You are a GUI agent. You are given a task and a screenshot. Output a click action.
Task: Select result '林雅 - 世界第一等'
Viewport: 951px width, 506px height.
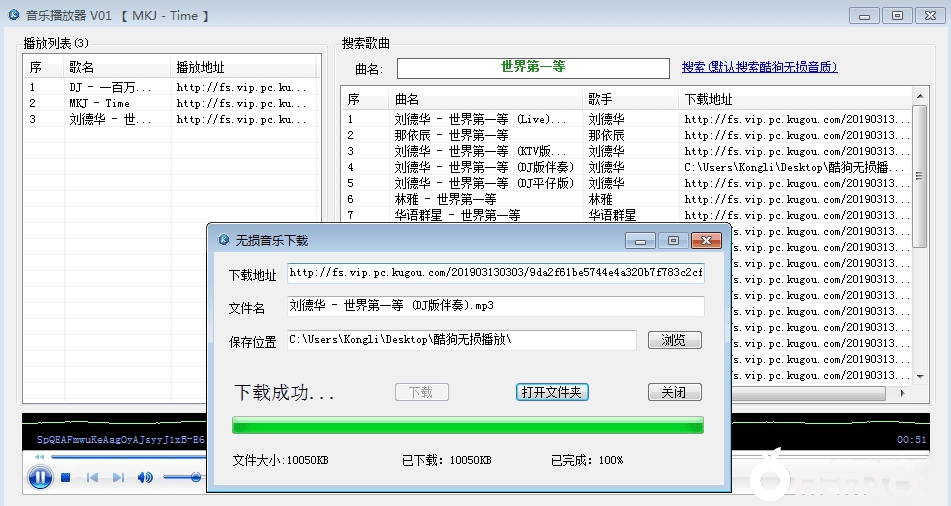point(627,199)
